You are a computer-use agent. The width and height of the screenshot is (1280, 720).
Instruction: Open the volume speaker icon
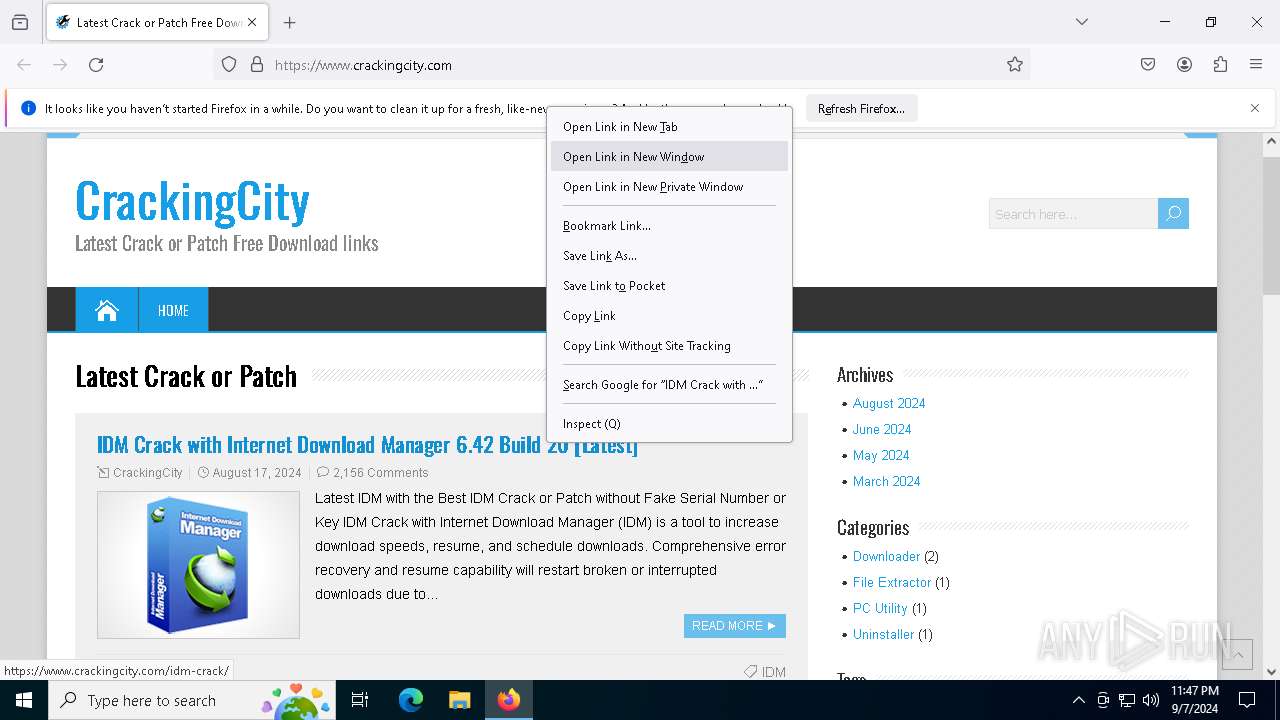(1151, 700)
